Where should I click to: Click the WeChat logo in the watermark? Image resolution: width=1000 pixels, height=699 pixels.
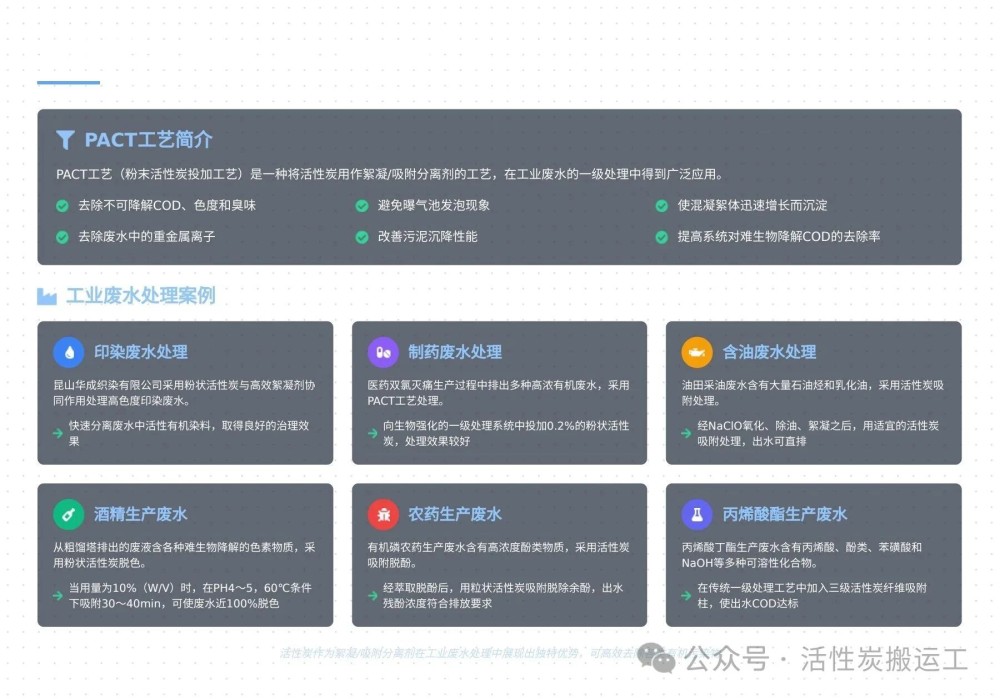pyautogui.click(x=657, y=658)
